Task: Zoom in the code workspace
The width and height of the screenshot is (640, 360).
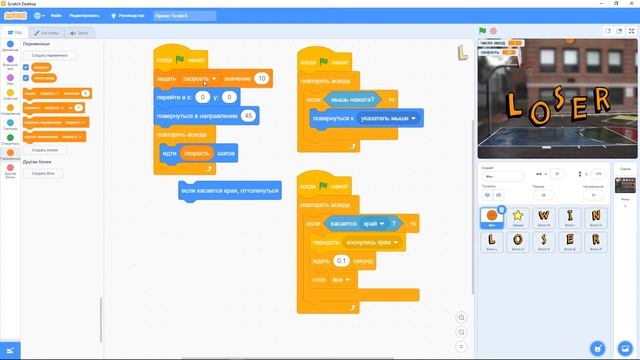Action: (461, 317)
